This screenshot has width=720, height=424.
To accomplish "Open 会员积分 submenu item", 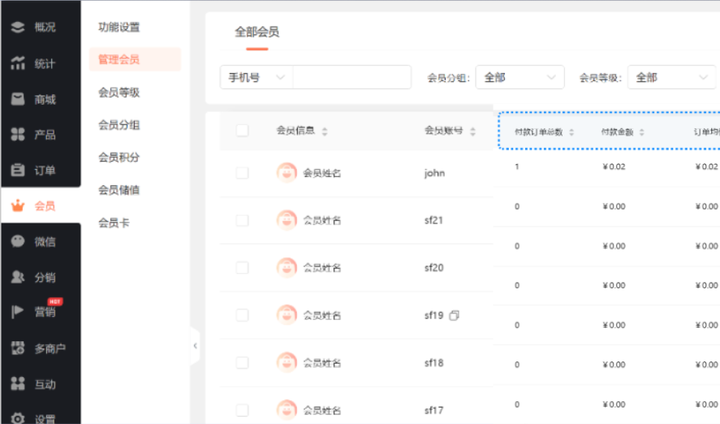I will click(119, 157).
